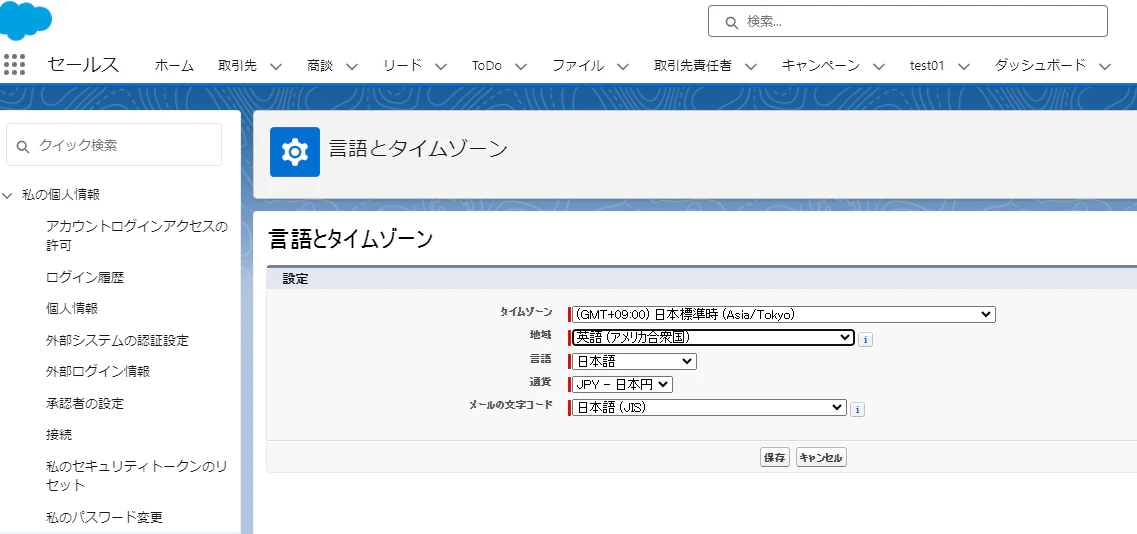Collapse the 私の個人情報 section
1137x534 pixels.
click(8, 194)
